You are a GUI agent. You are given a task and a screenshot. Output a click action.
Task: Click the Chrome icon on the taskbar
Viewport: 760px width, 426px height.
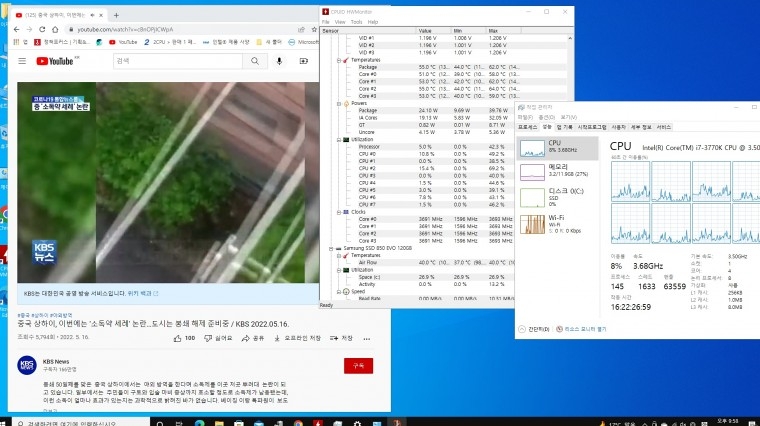tap(298, 423)
